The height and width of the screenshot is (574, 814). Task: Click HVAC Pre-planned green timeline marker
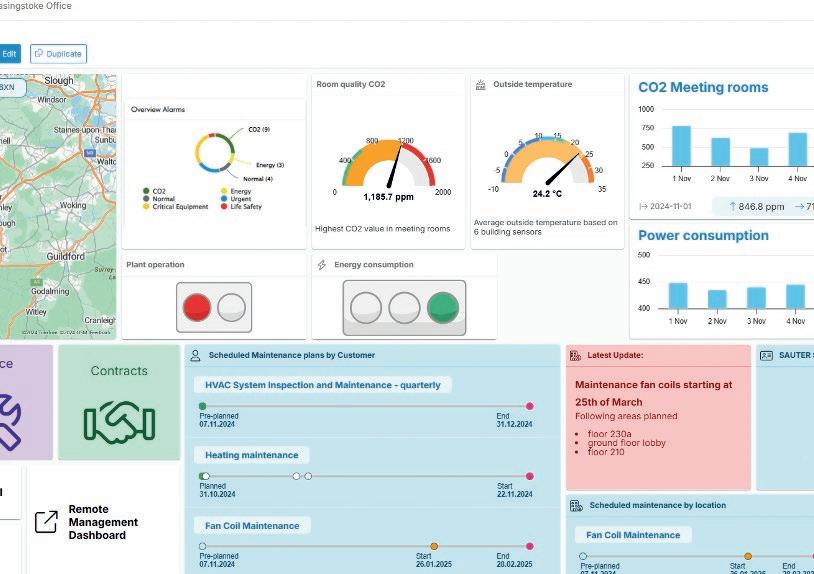(x=202, y=406)
